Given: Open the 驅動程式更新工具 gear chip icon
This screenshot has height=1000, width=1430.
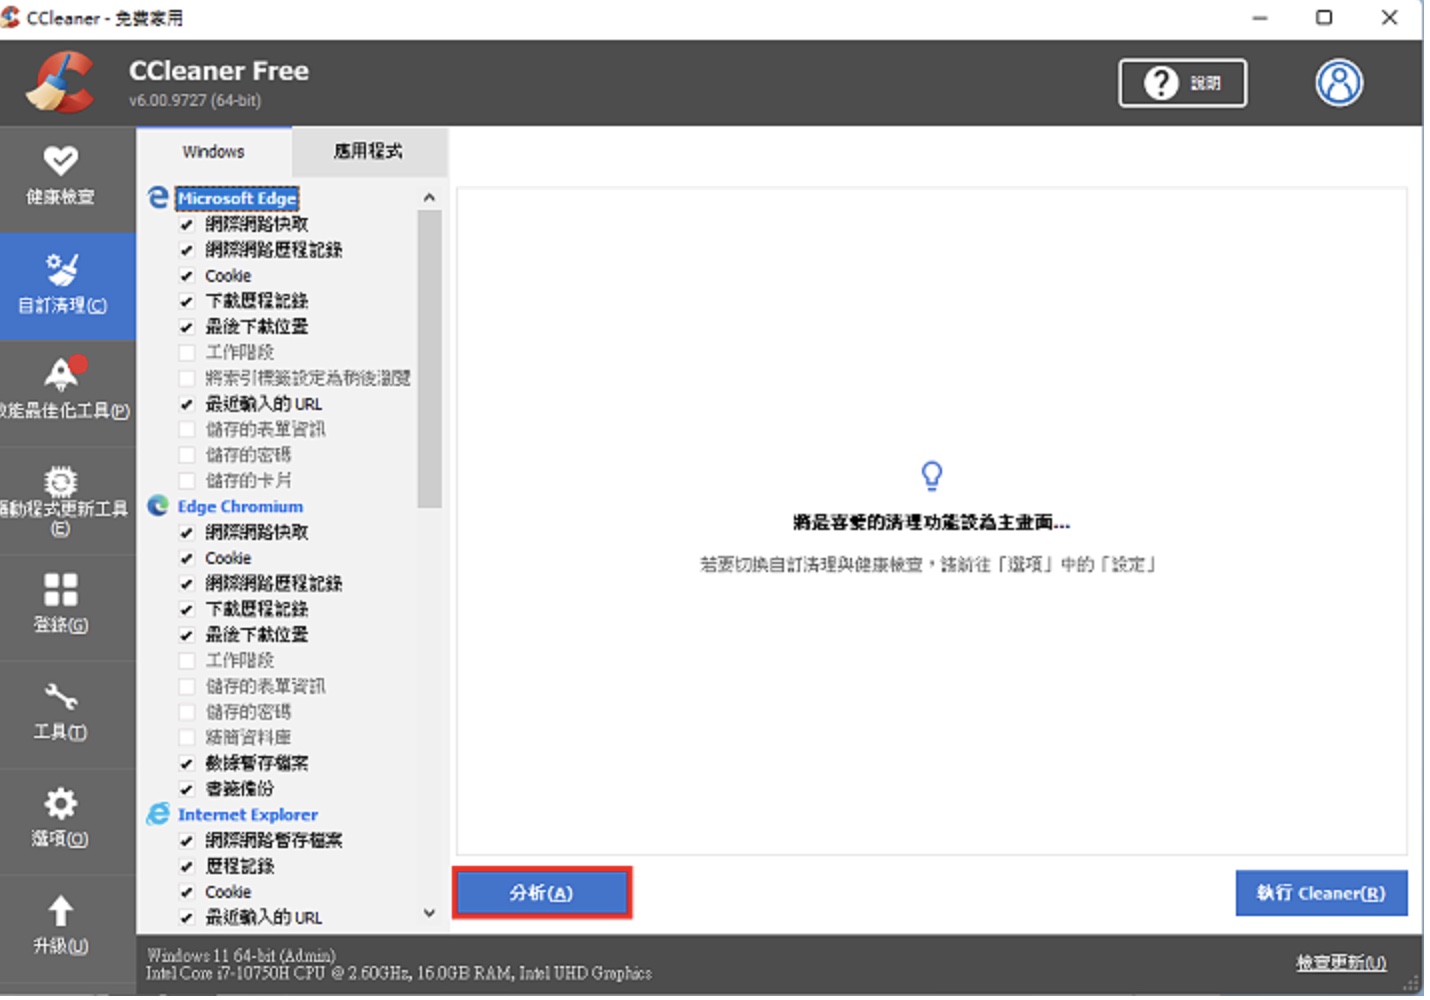Looking at the screenshot, I should [x=61, y=481].
